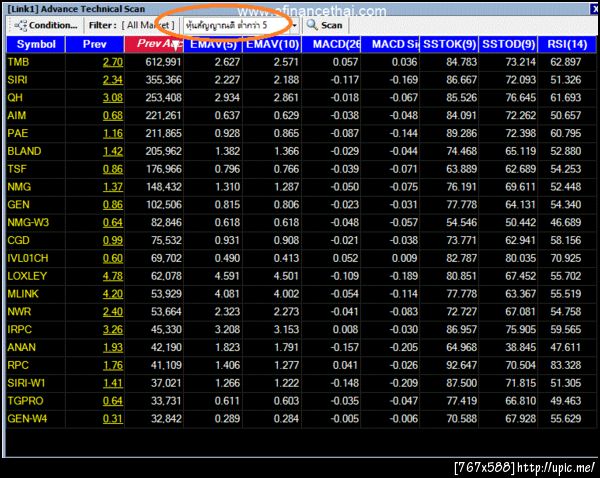This screenshot has width=600, height=478.
Task: Click SIRI MACD value -0.117
Action: coord(345,80)
